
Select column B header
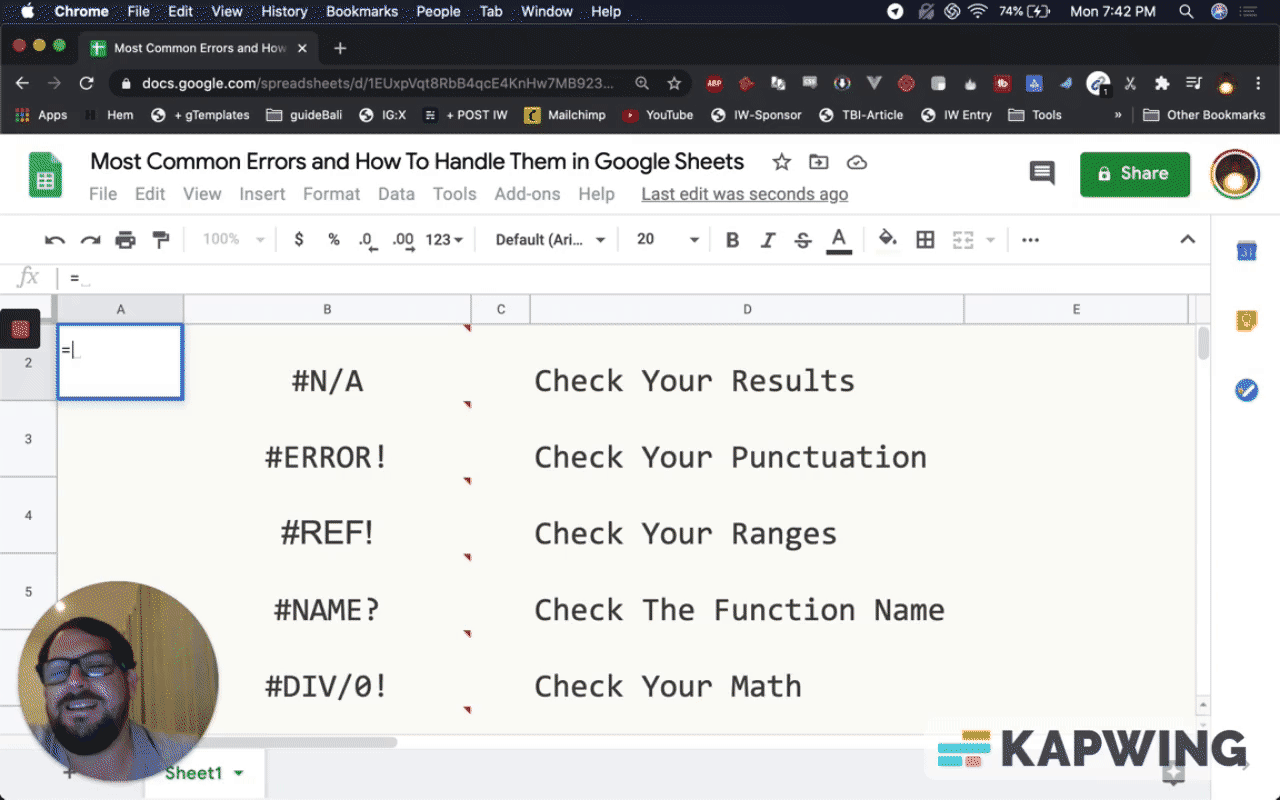327,309
